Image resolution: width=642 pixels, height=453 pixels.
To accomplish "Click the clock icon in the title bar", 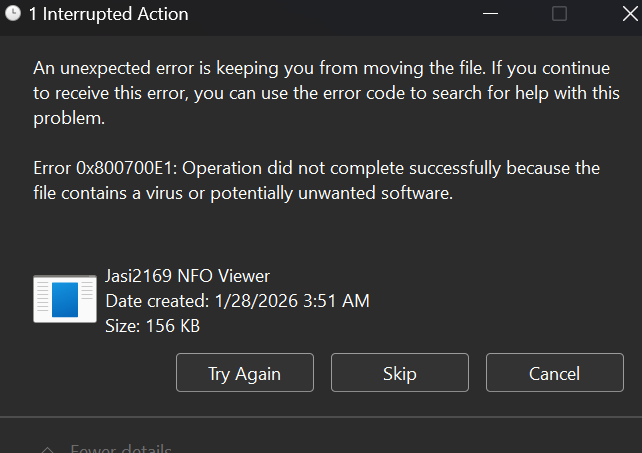I will pyautogui.click(x=13, y=14).
